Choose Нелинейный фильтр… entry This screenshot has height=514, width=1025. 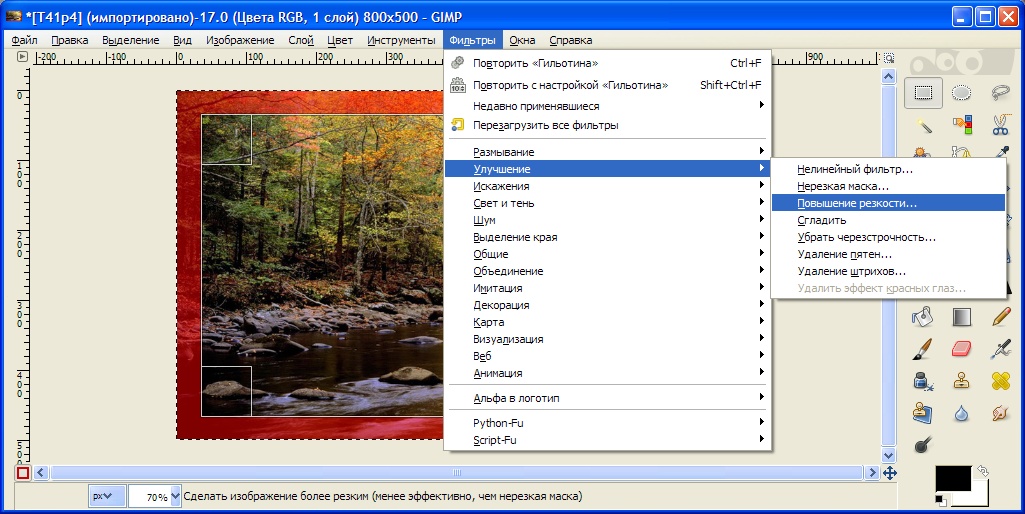click(888, 169)
